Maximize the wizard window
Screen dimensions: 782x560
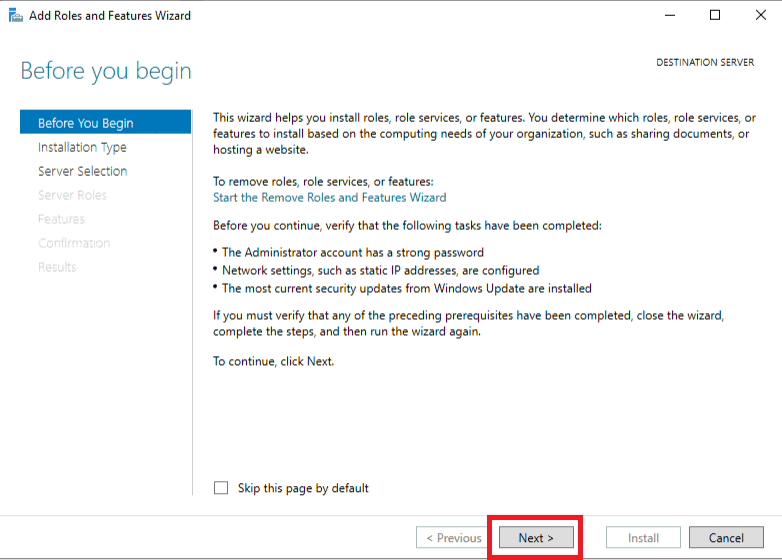715,15
